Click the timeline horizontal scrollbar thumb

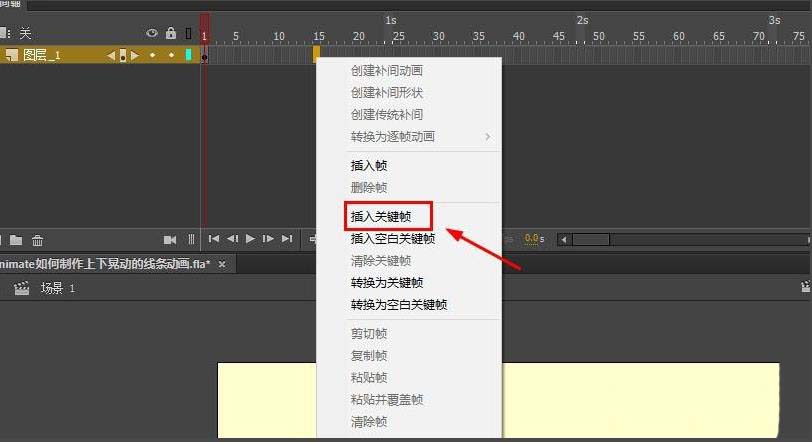click(590, 240)
